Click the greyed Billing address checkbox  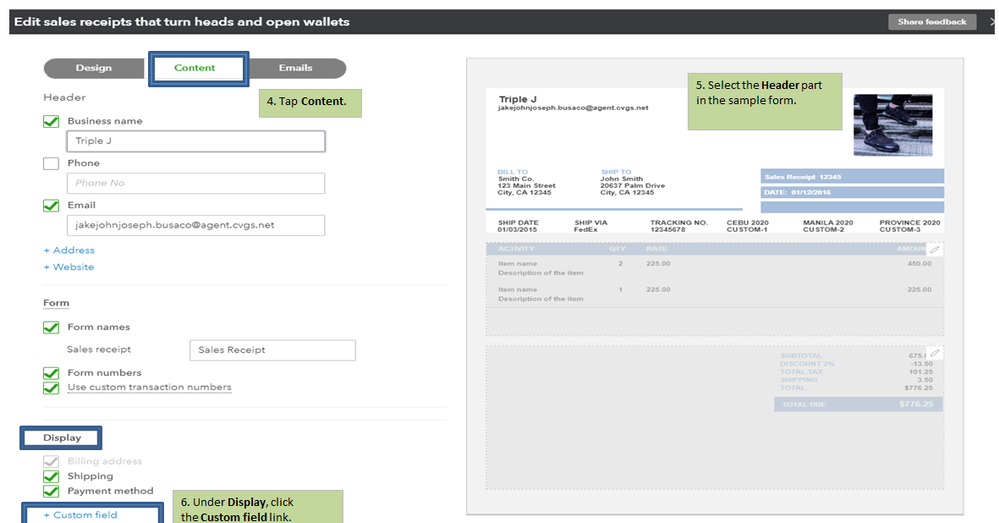tap(51, 461)
